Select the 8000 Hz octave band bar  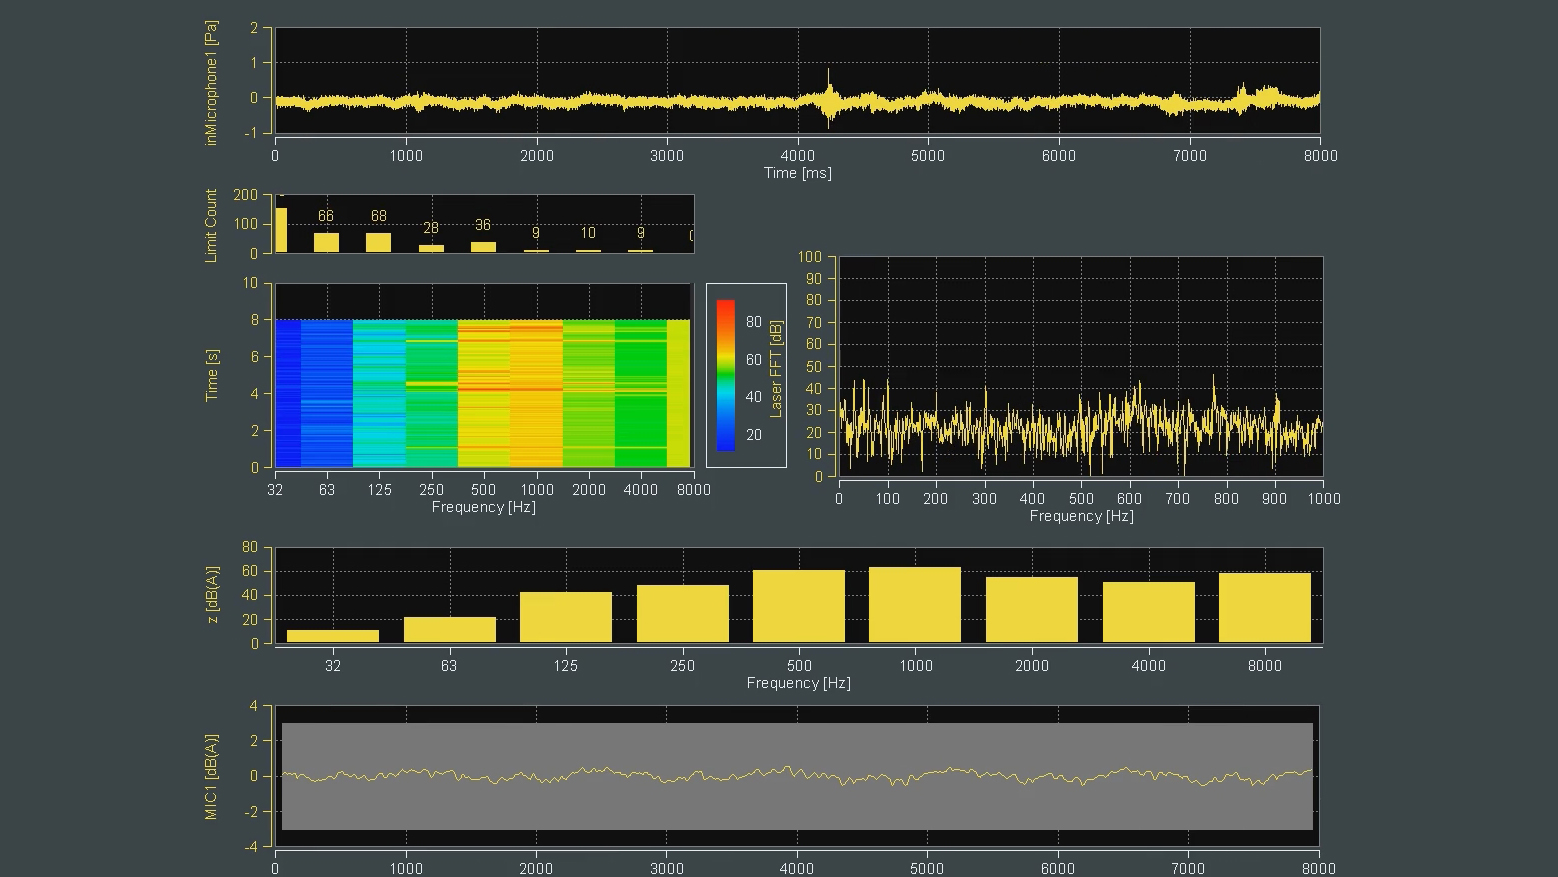pyautogui.click(x=1265, y=607)
